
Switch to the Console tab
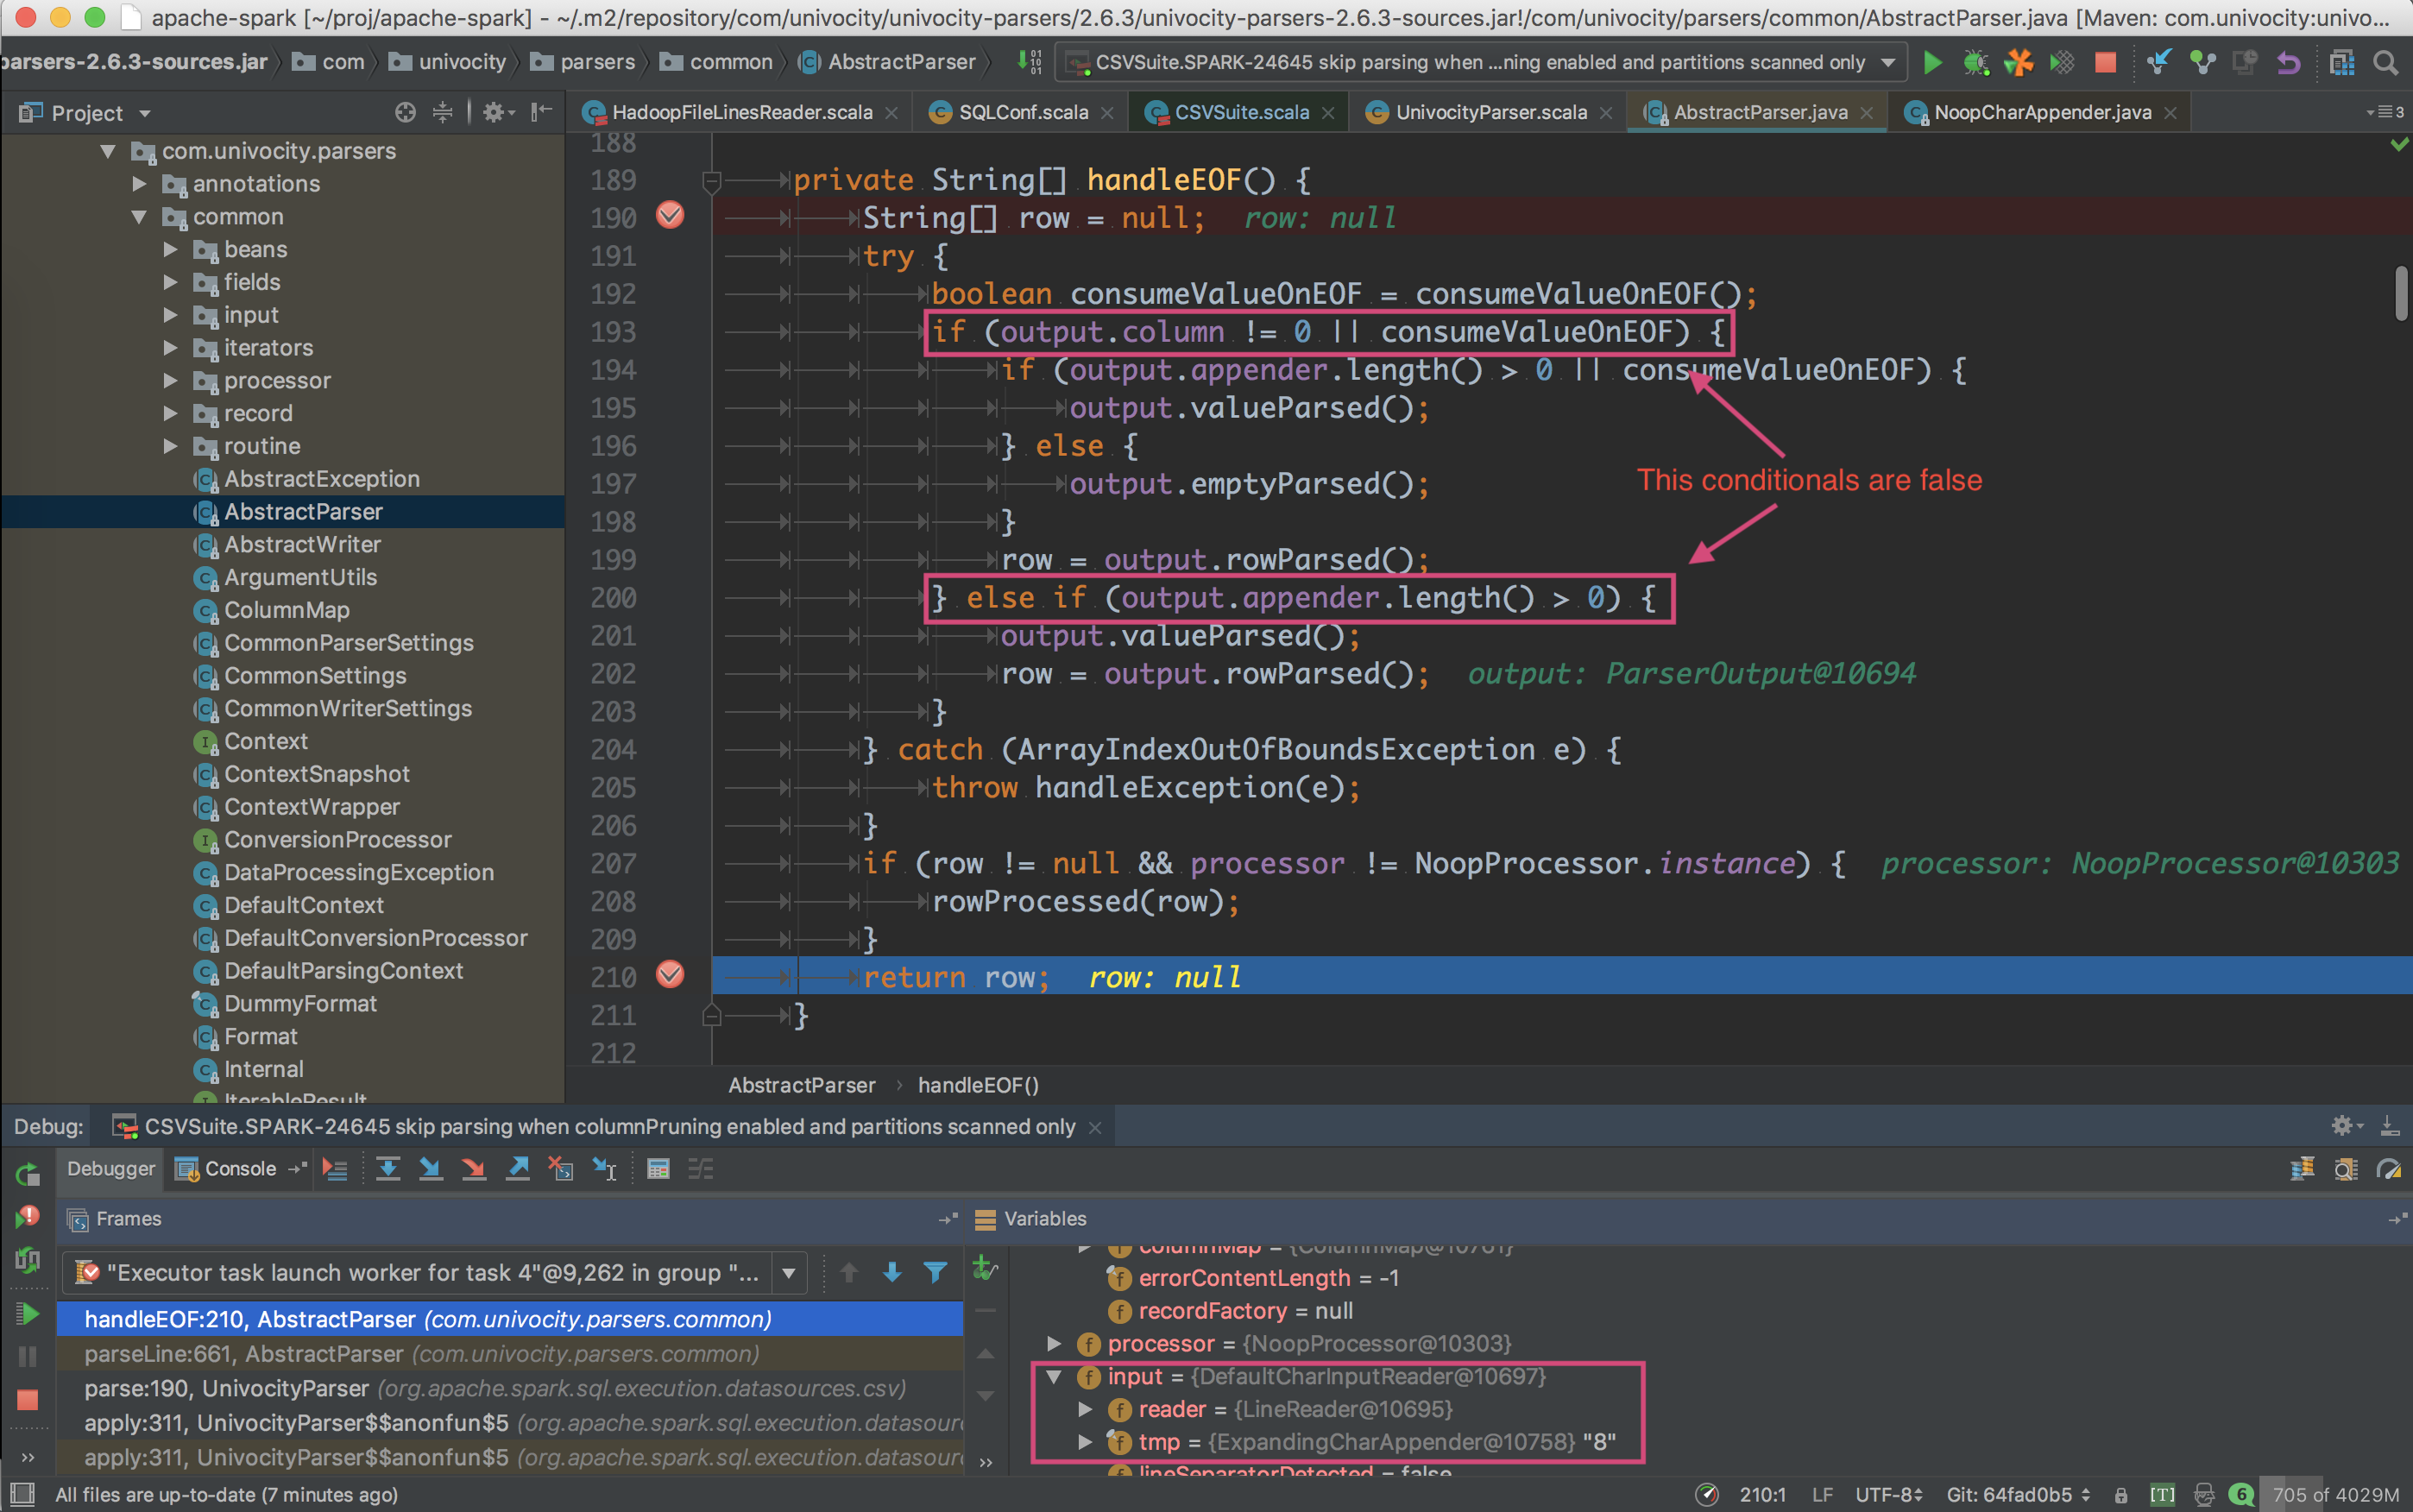(x=239, y=1168)
